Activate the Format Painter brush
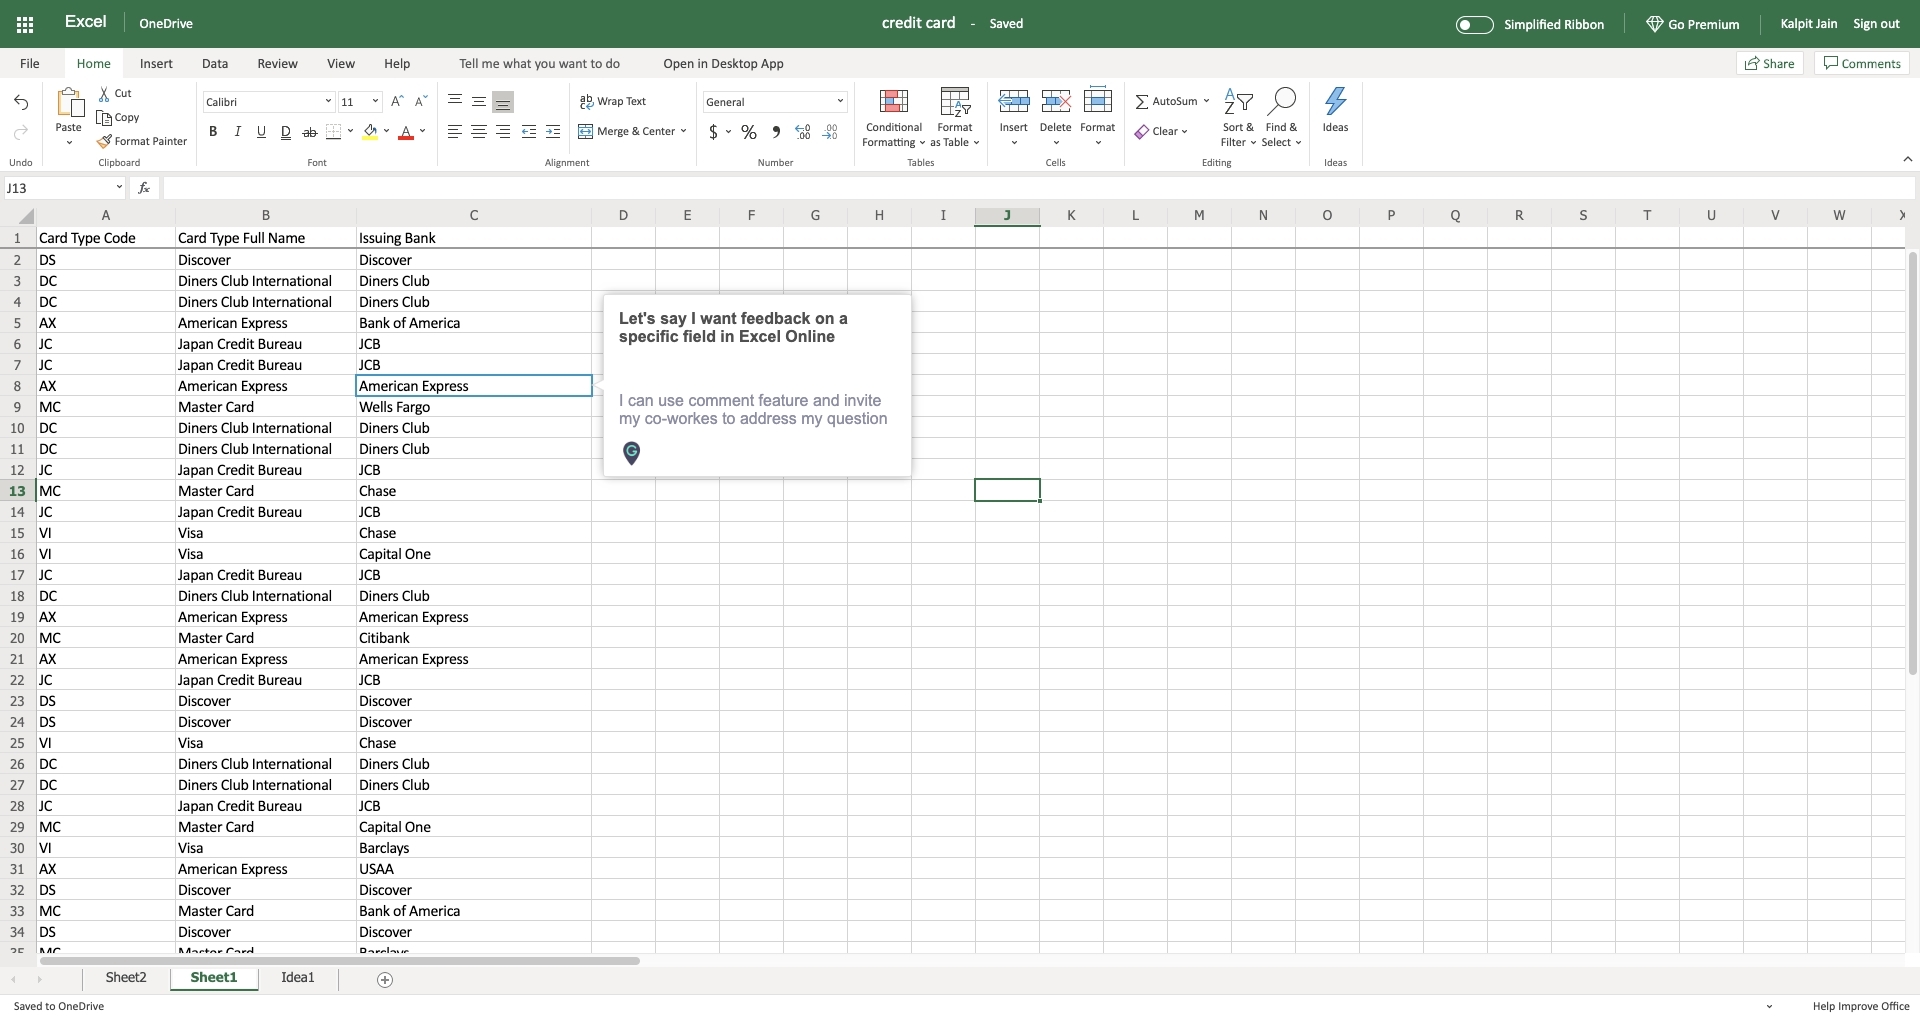Screen dimensions: 1920x1017 104,141
